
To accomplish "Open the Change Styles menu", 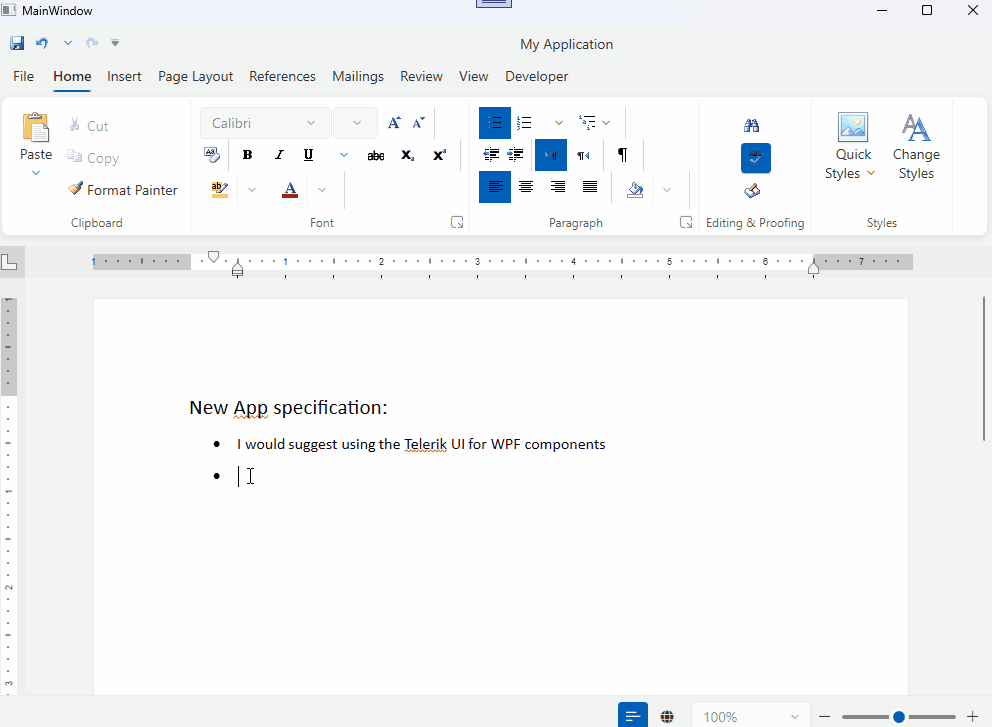I will pyautogui.click(x=916, y=147).
